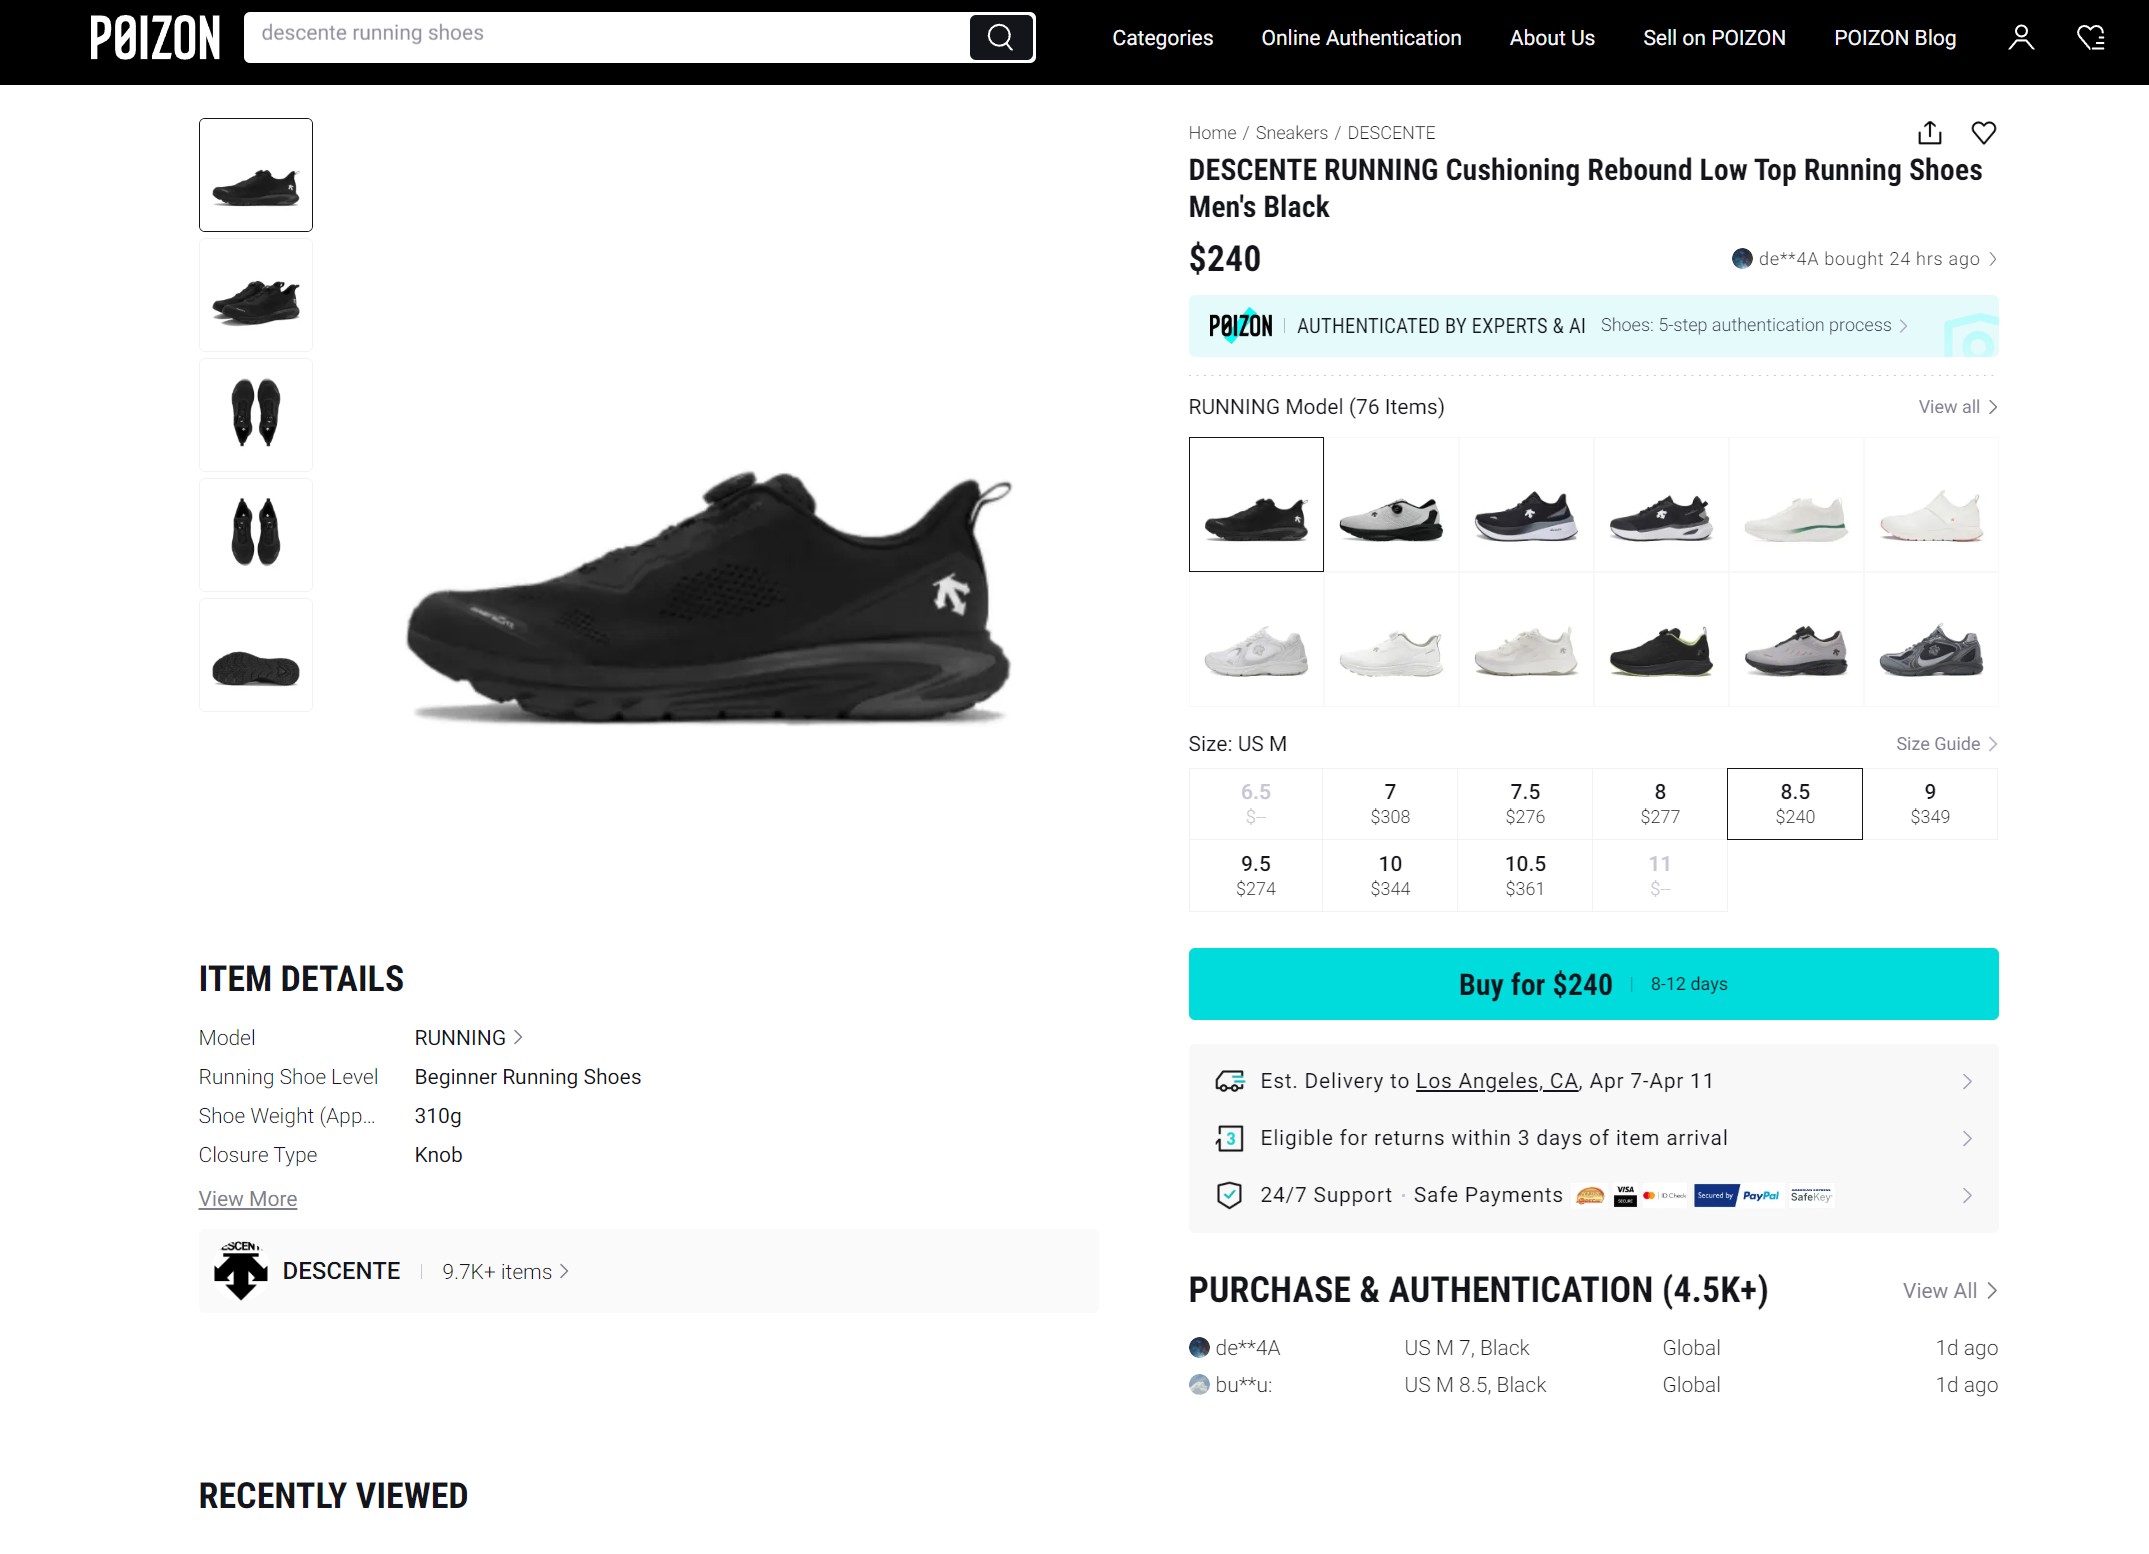This screenshot has width=2149, height=1554.
Task: Click the delivery truck icon
Action: coord(1229,1081)
